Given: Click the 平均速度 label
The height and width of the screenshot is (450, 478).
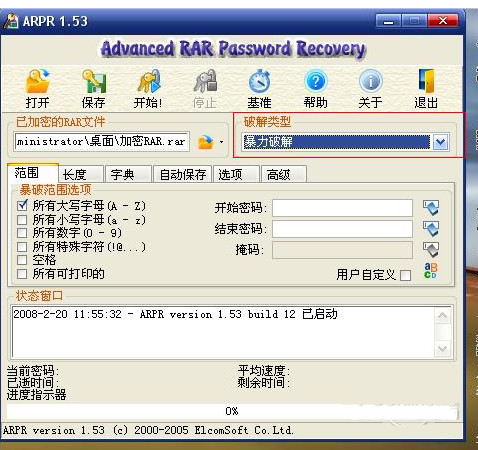Looking at the screenshot, I should tap(263, 370).
